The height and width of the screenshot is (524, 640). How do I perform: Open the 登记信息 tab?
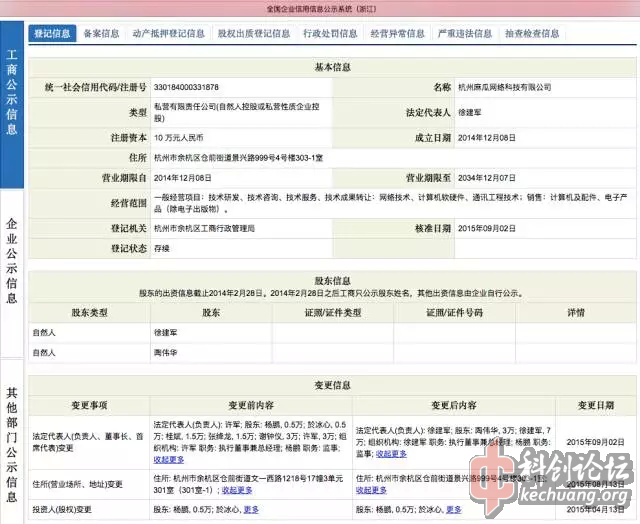tap(52, 33)
